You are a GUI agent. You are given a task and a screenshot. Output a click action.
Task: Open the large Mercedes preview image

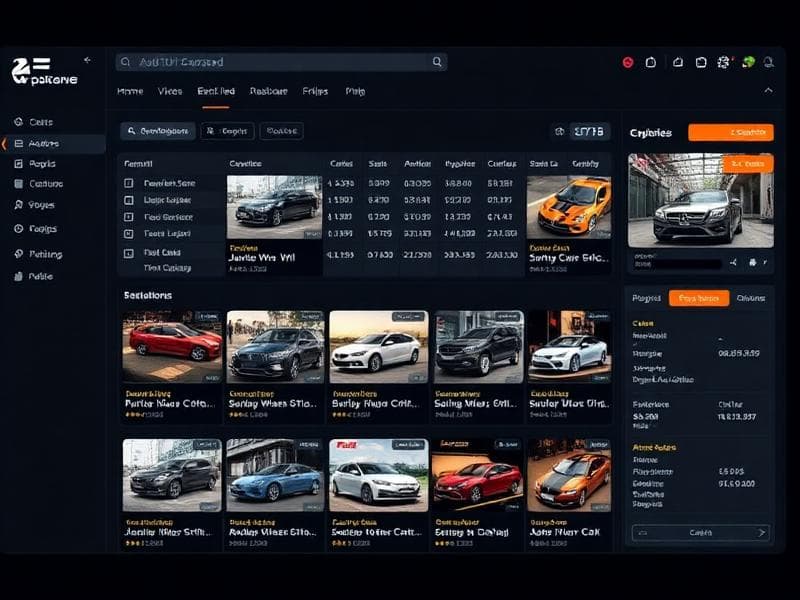[x=701, y=201]
